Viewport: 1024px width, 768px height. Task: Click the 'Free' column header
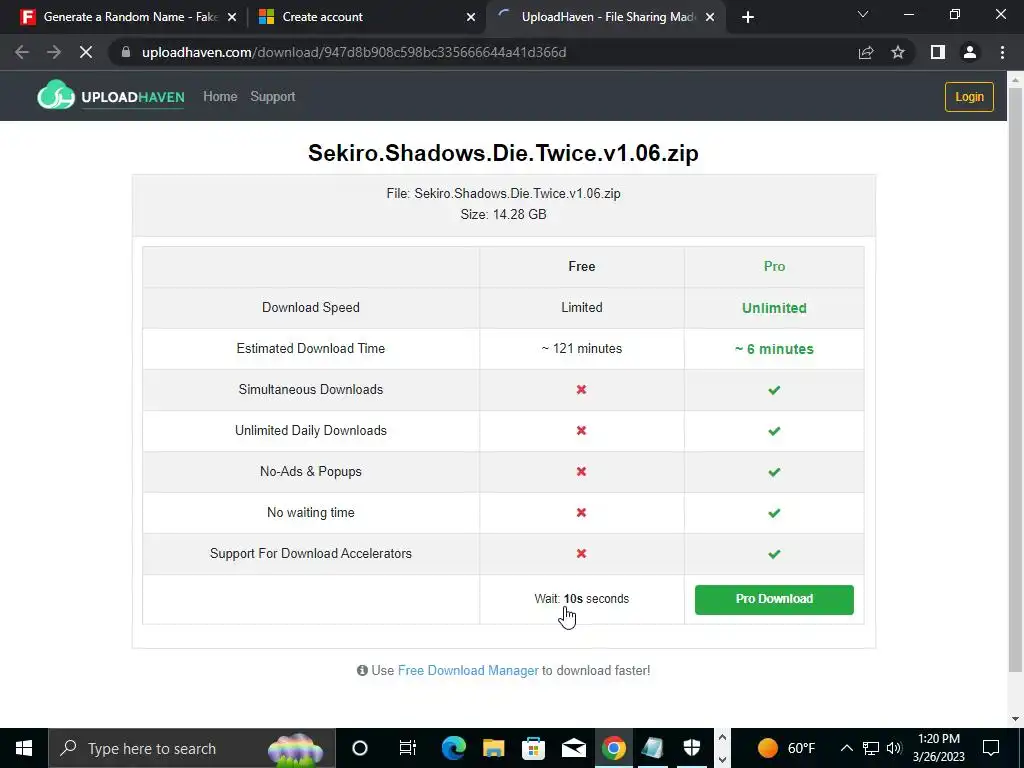tap(581, 266)
